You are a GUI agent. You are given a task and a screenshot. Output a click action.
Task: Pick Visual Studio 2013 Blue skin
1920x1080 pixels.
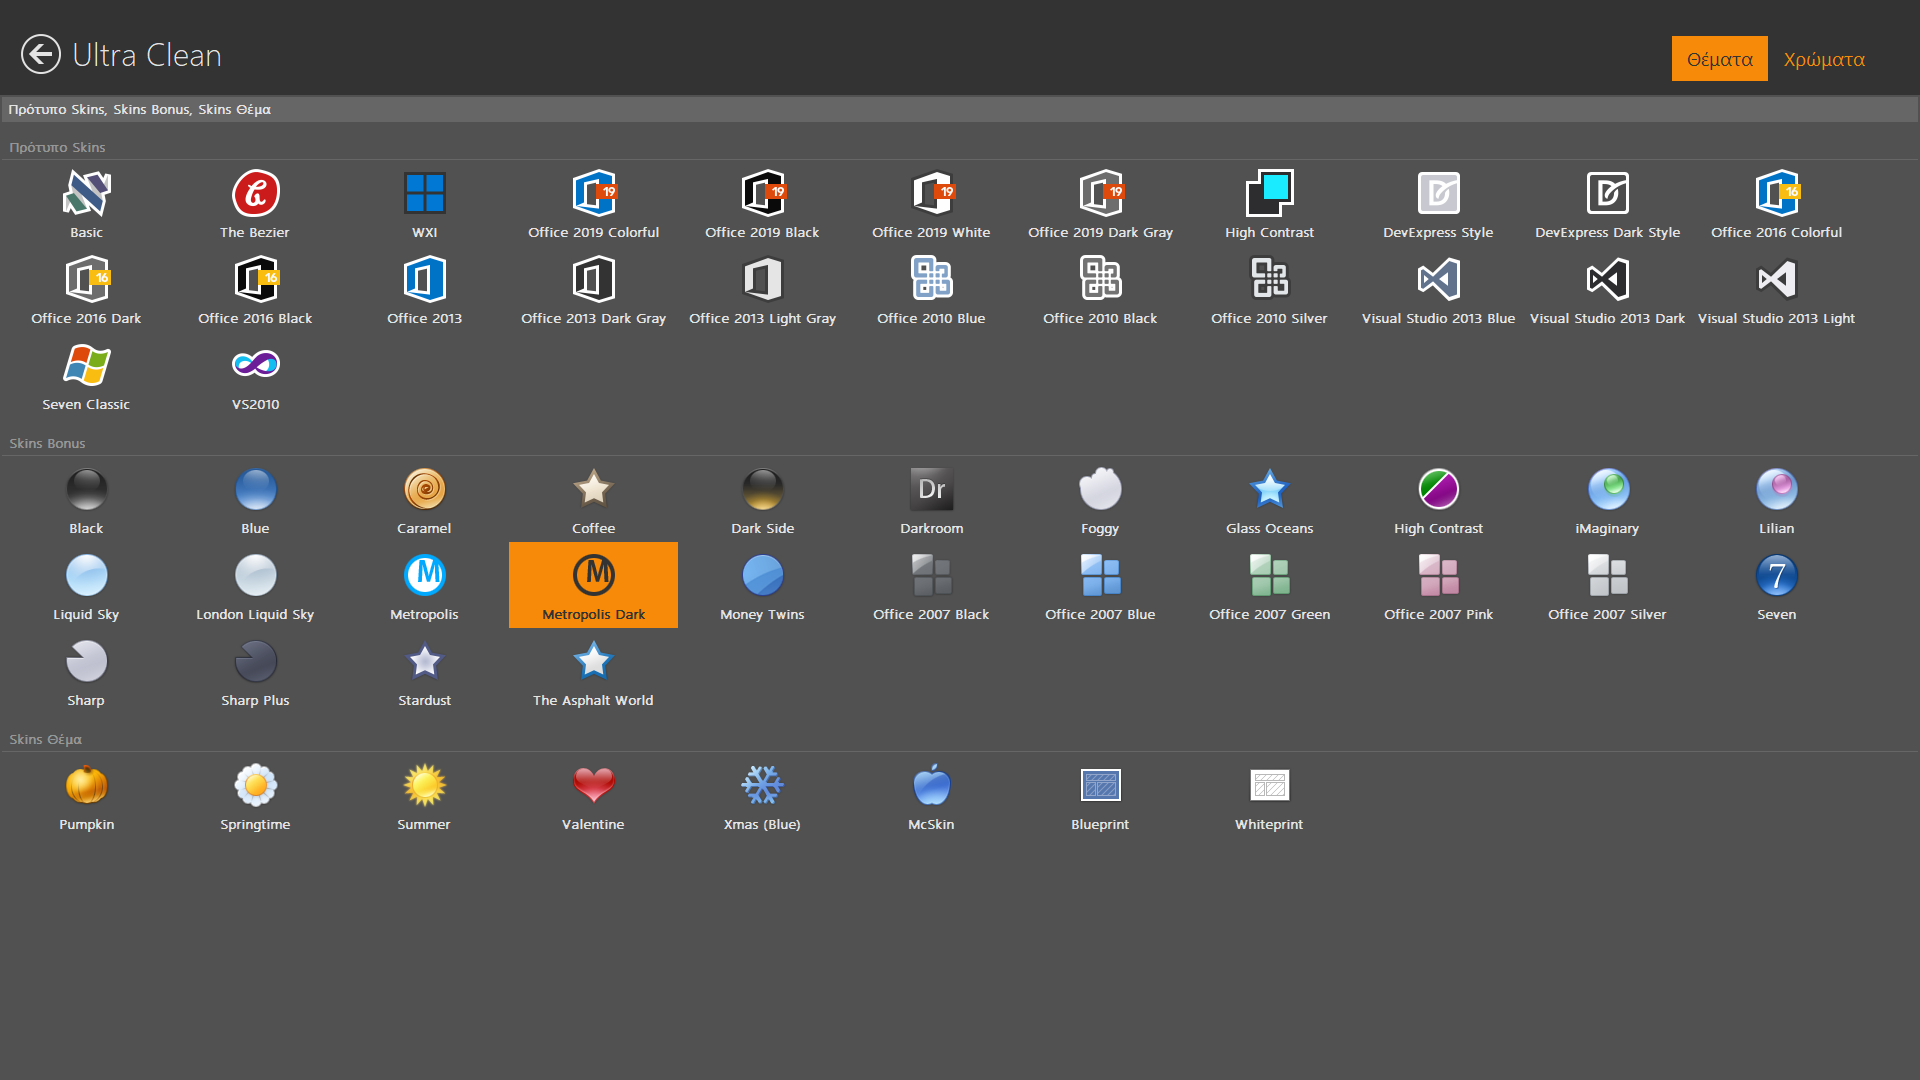tap(1438, 280)
